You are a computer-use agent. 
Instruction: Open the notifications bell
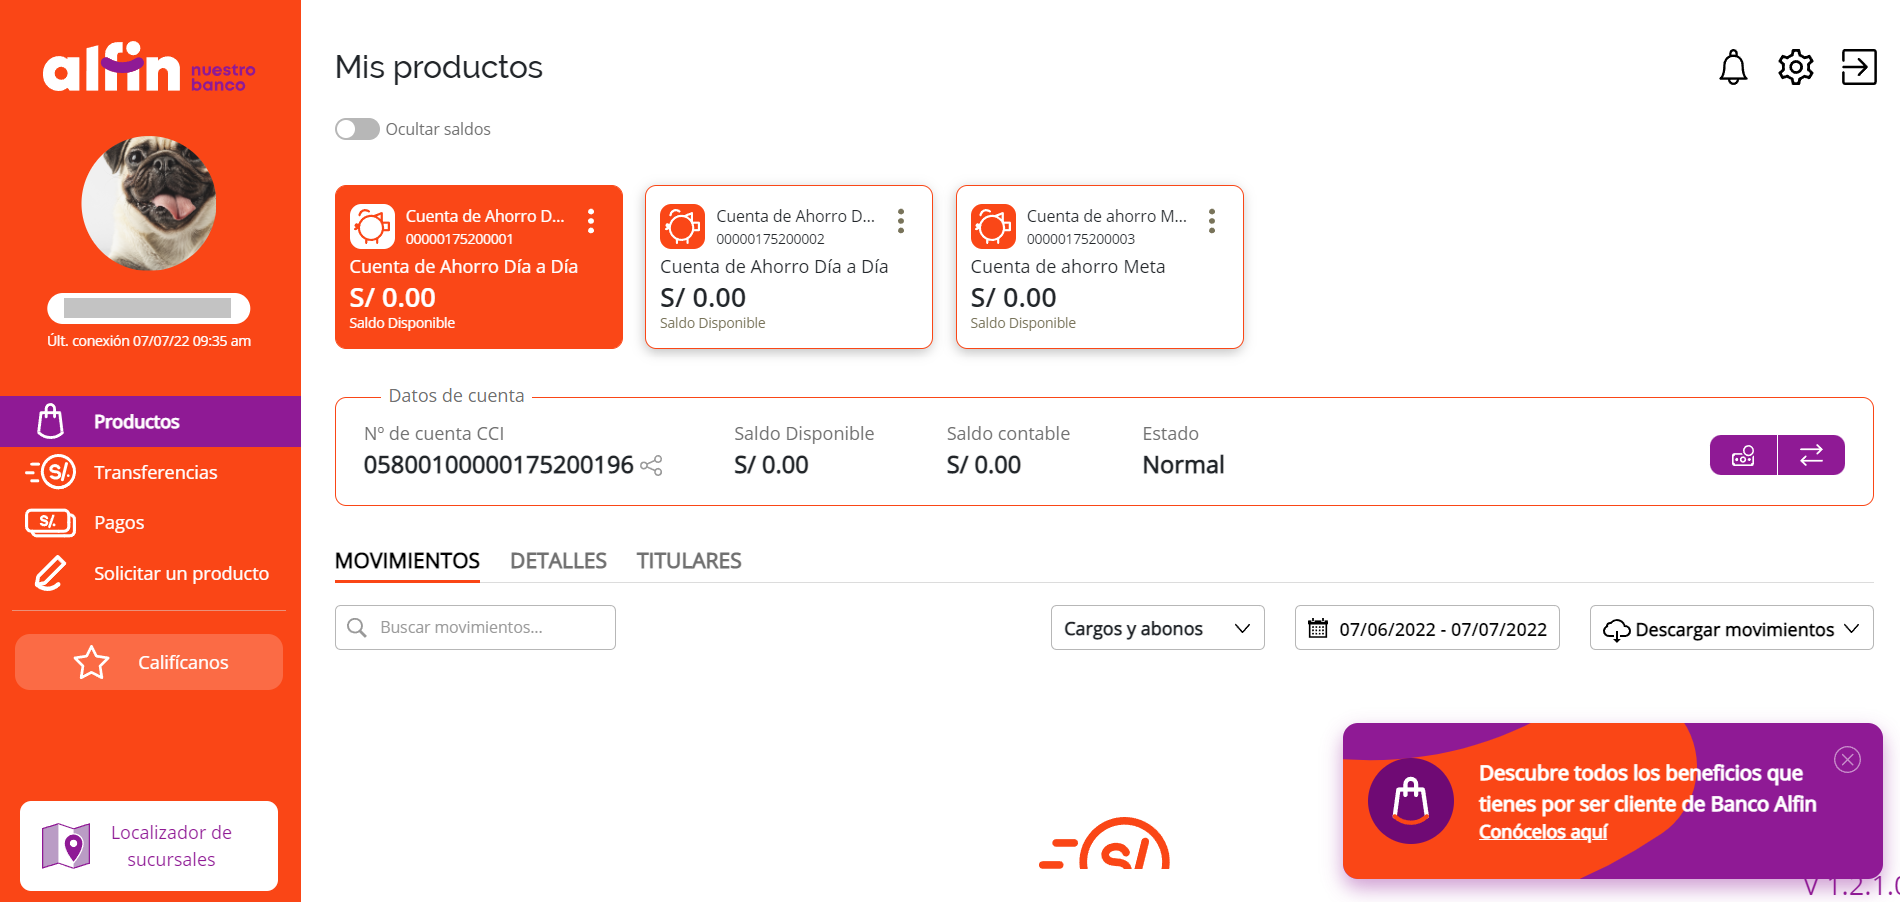(1733, 67)
